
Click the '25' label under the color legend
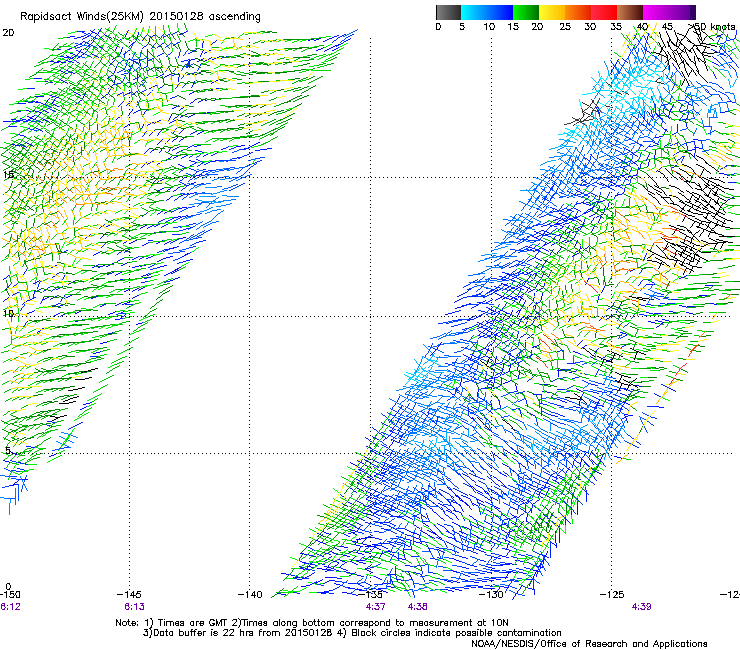[565, 27]
